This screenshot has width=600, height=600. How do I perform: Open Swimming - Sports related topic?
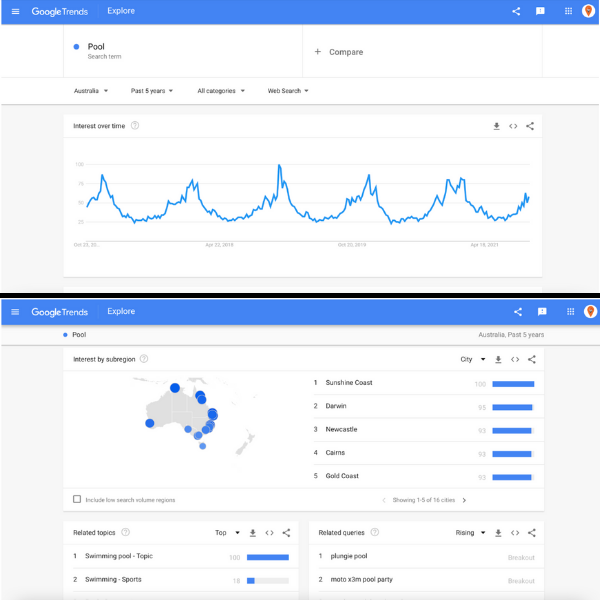point(113,579)
